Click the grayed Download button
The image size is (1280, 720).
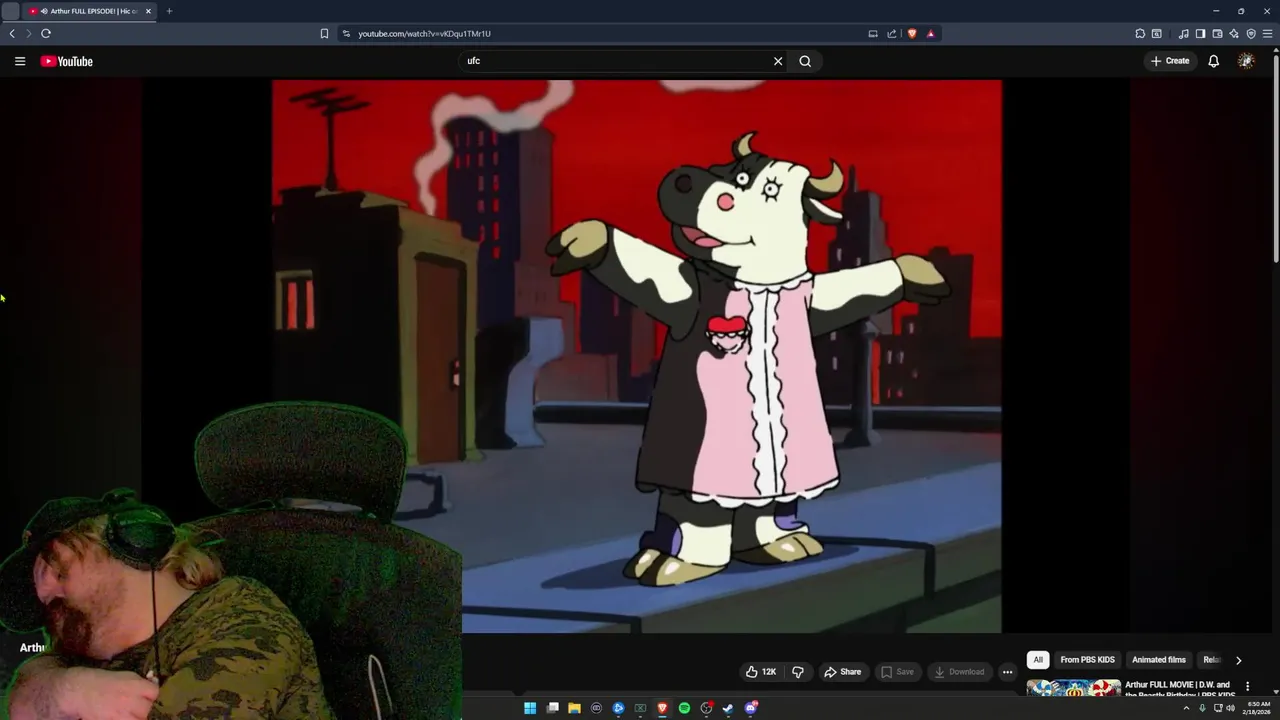959,672
